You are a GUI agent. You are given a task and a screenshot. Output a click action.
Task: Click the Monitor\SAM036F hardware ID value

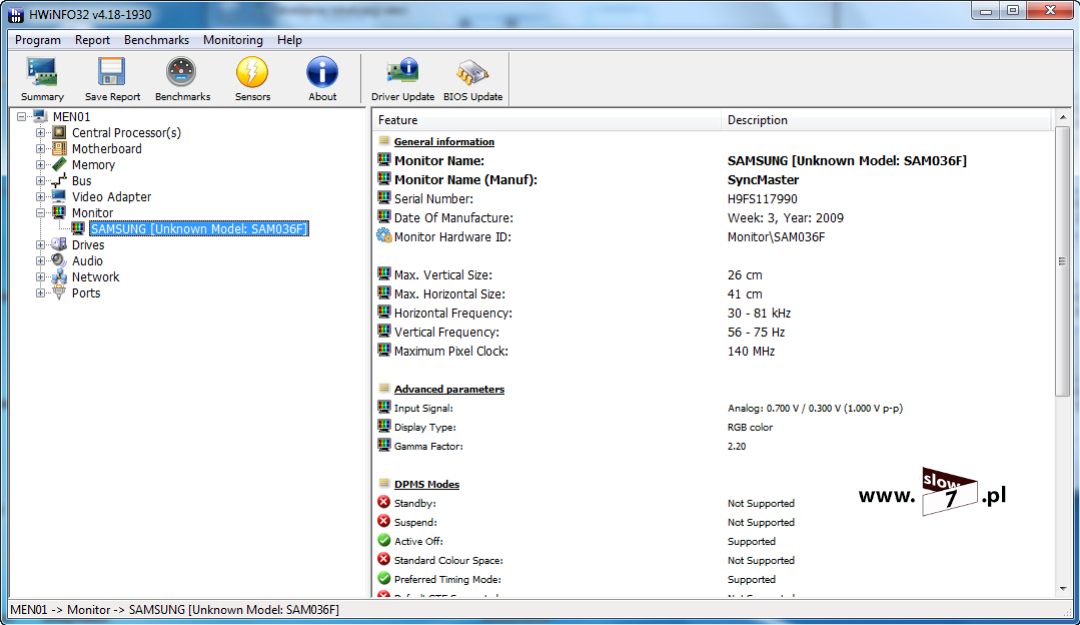coord(776,237)
